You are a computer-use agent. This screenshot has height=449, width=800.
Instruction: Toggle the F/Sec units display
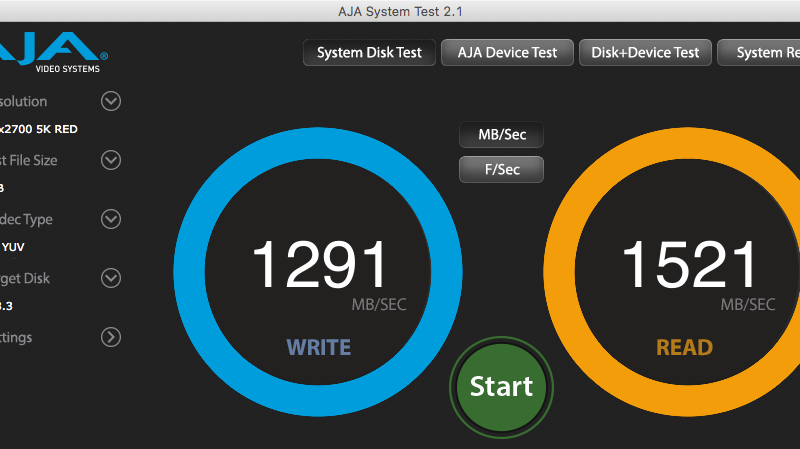501,170
